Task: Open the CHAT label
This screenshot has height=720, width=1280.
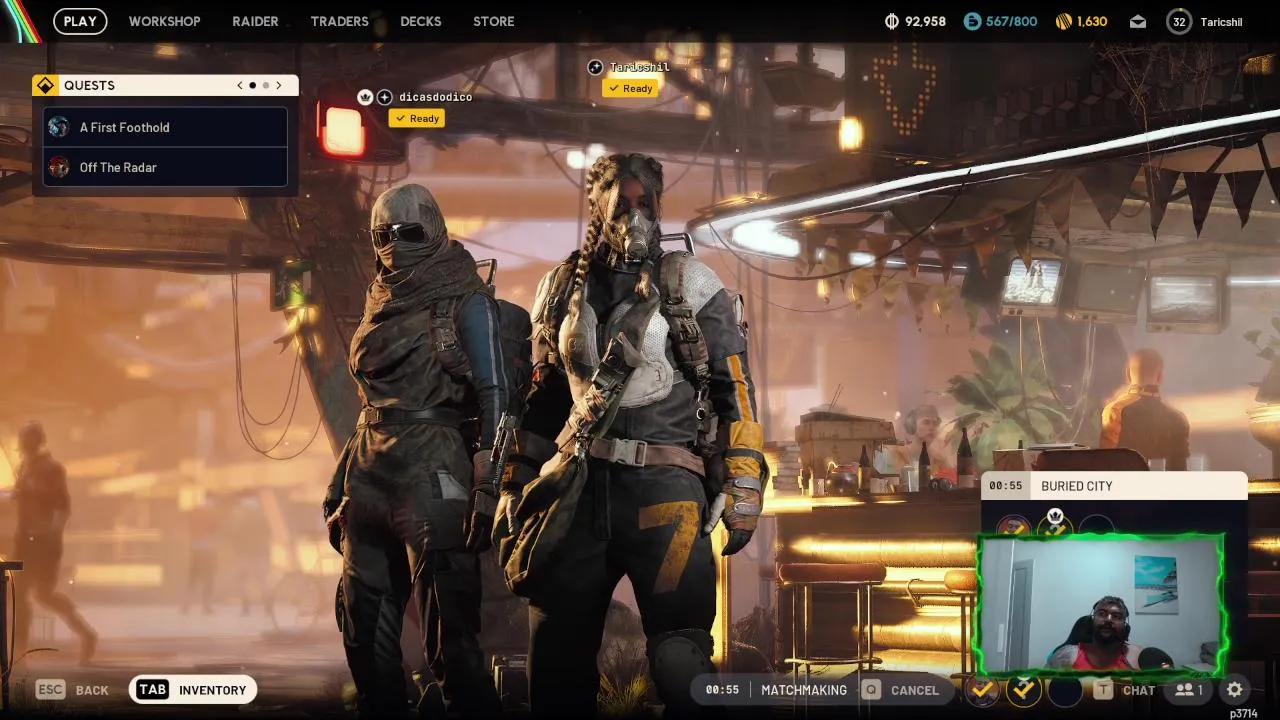Action: pos(1139,690)
